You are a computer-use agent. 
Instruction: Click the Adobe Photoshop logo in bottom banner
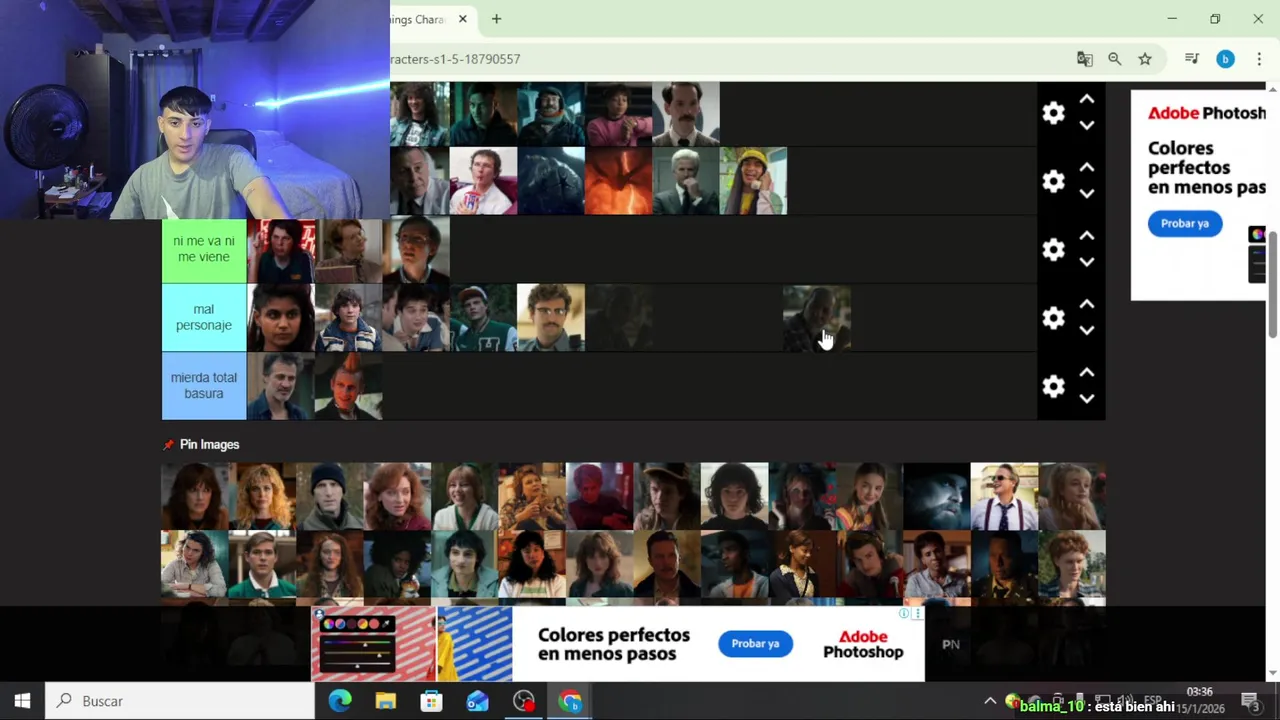click(x=863, y=644)
